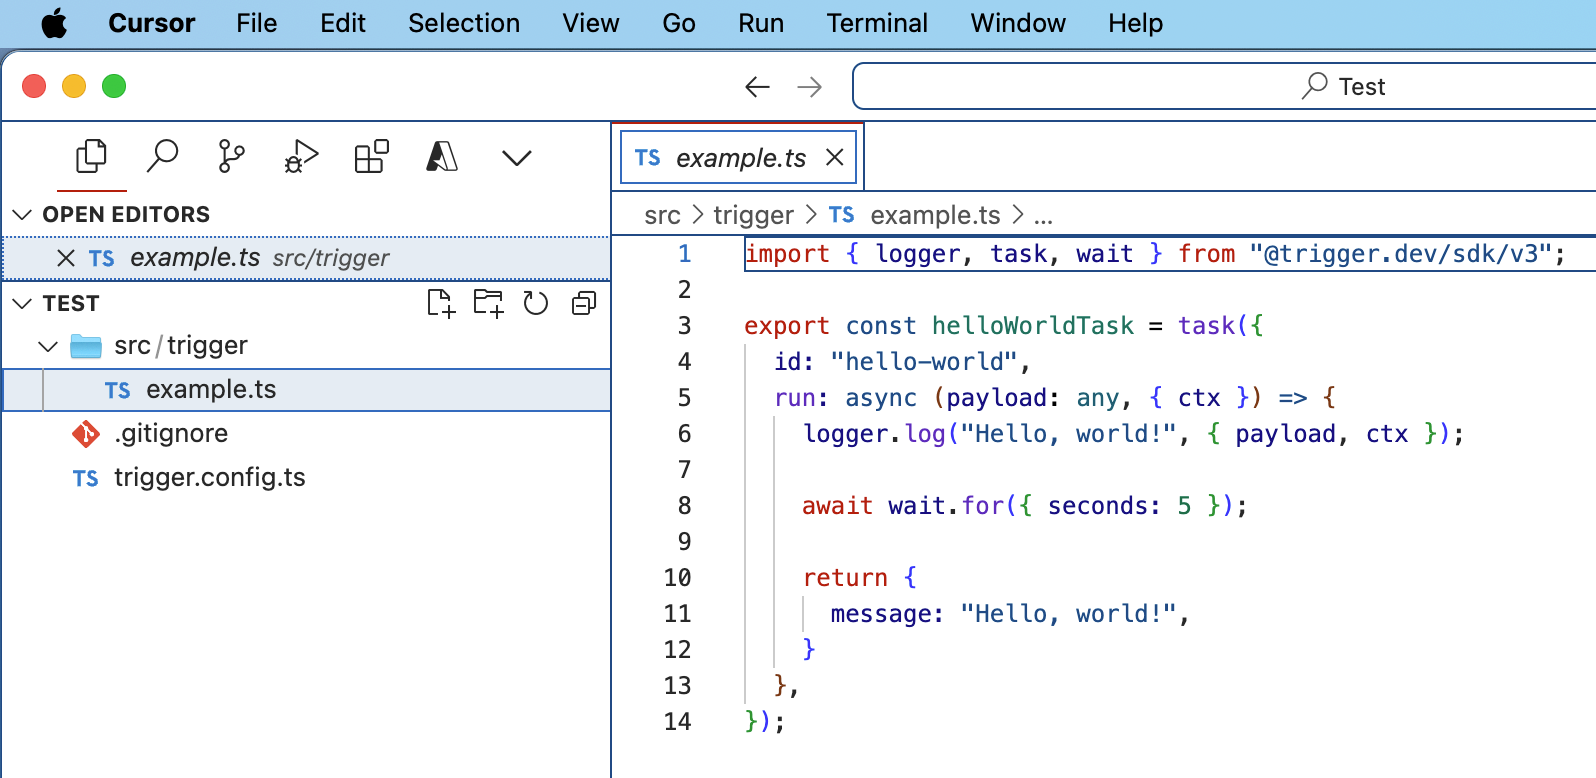The image size is (1596, 778).
Task: Click wait.for on line 8
Action: tap(946, 506)
